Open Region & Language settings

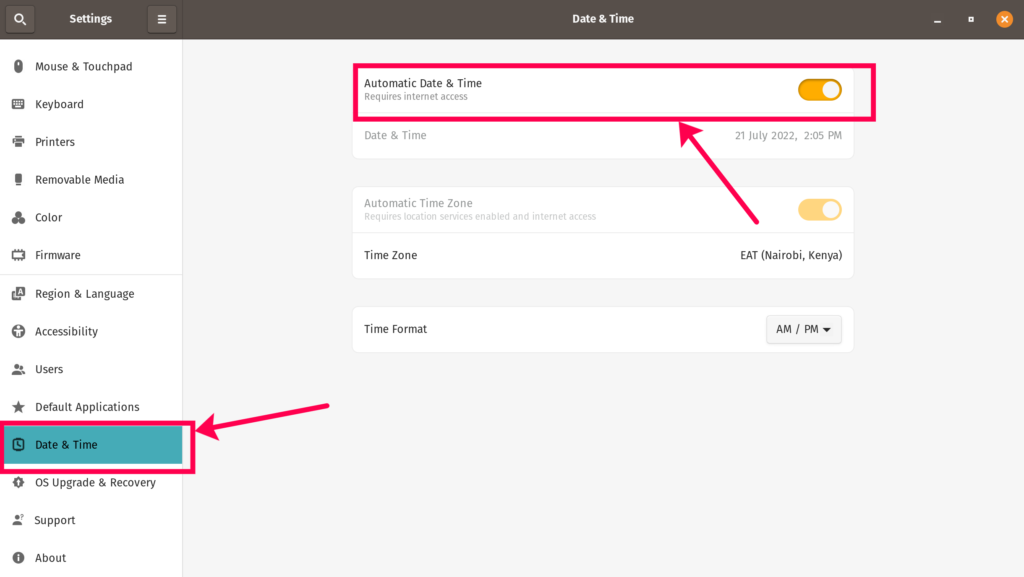(91, 294)
